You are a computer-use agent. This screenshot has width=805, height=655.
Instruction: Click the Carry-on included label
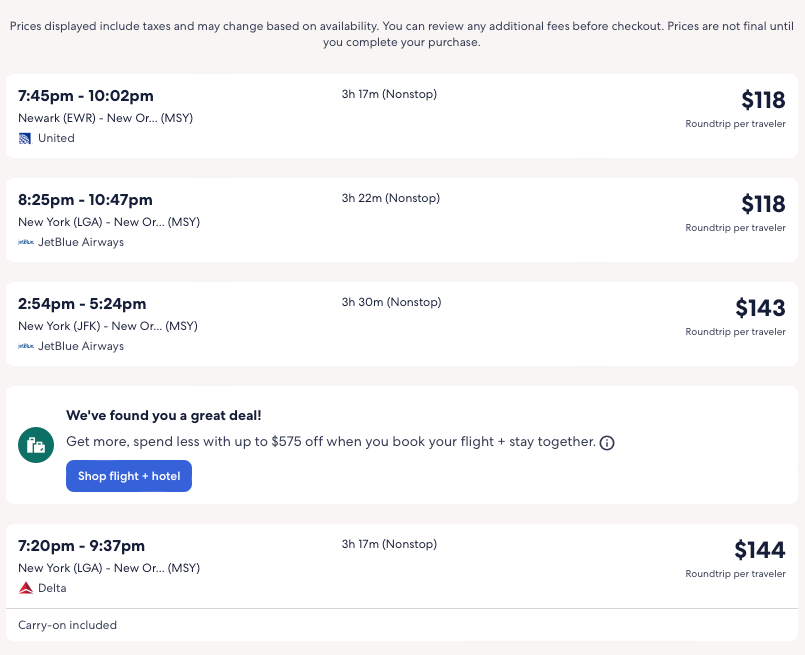(x=68, y=625)
